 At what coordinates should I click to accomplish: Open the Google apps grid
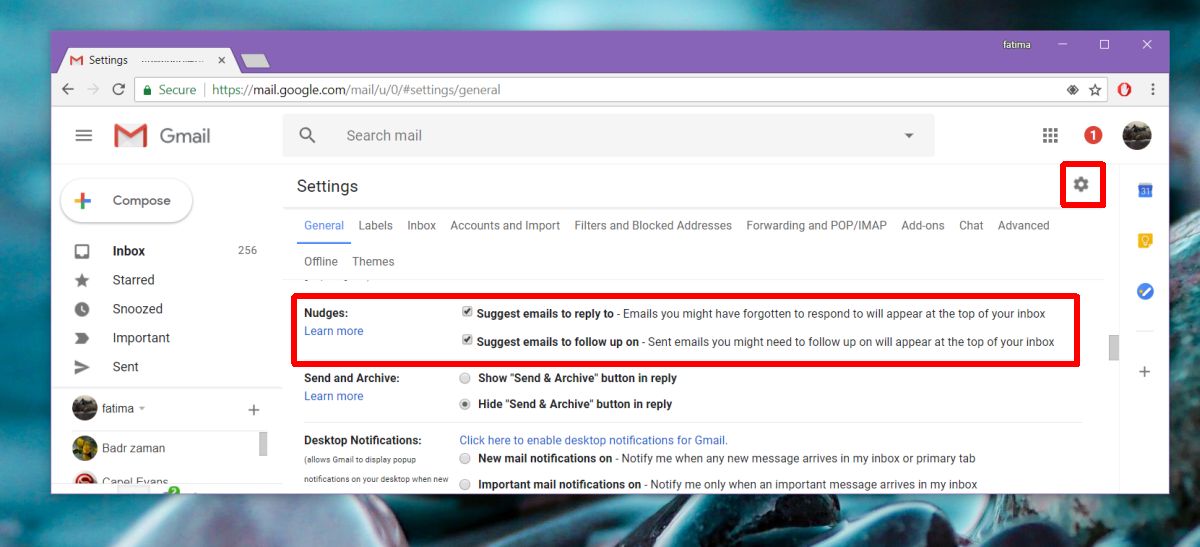point(1050,135)
